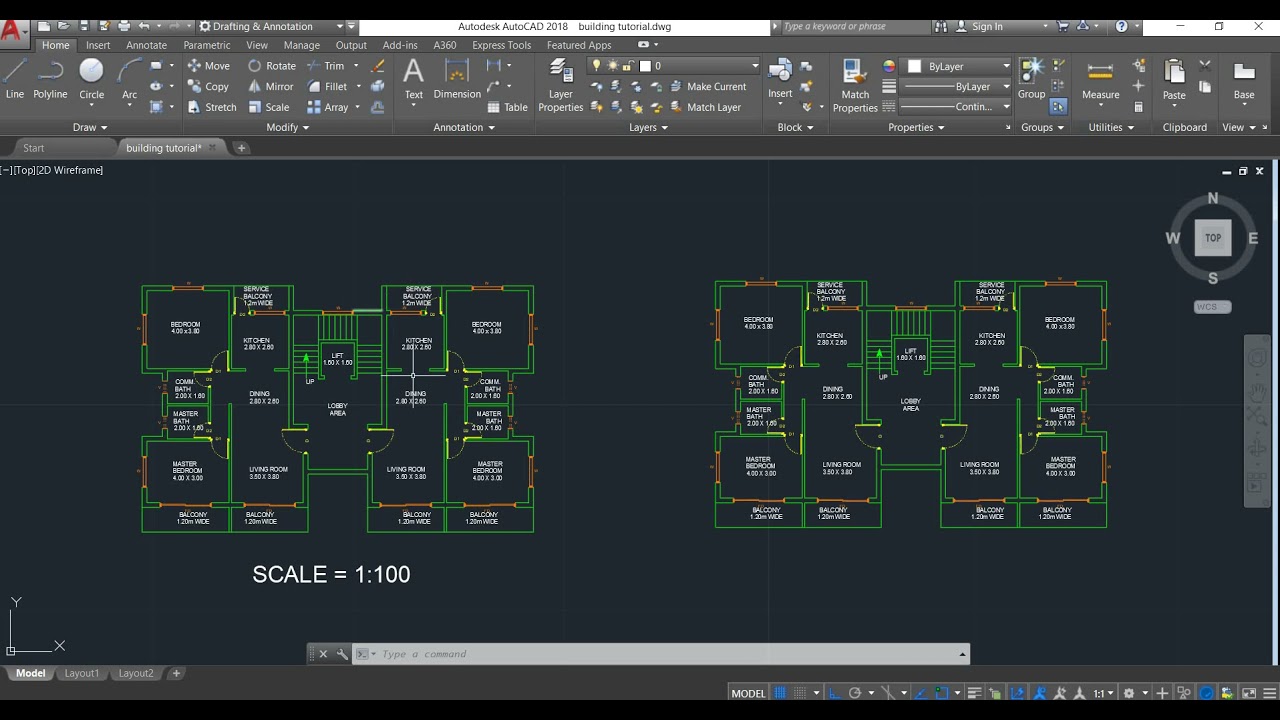Toggle grid display in status bar
Image resolution: width=1280 pixels, height=720 pixels.
tap(781, 693)
